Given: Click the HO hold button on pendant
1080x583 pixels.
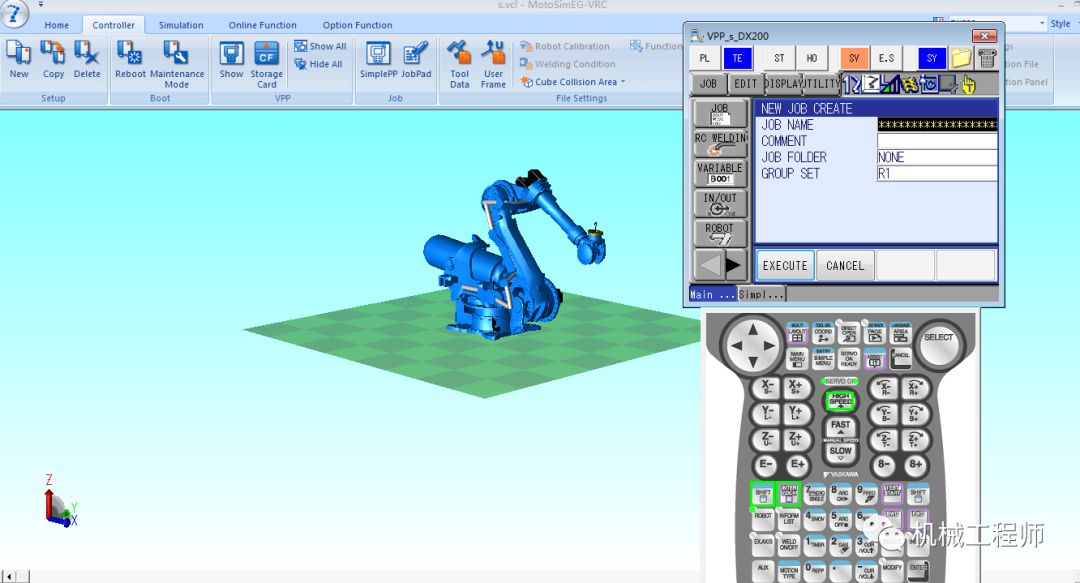Looking at the screenshot, I should (x=812, y=59).
